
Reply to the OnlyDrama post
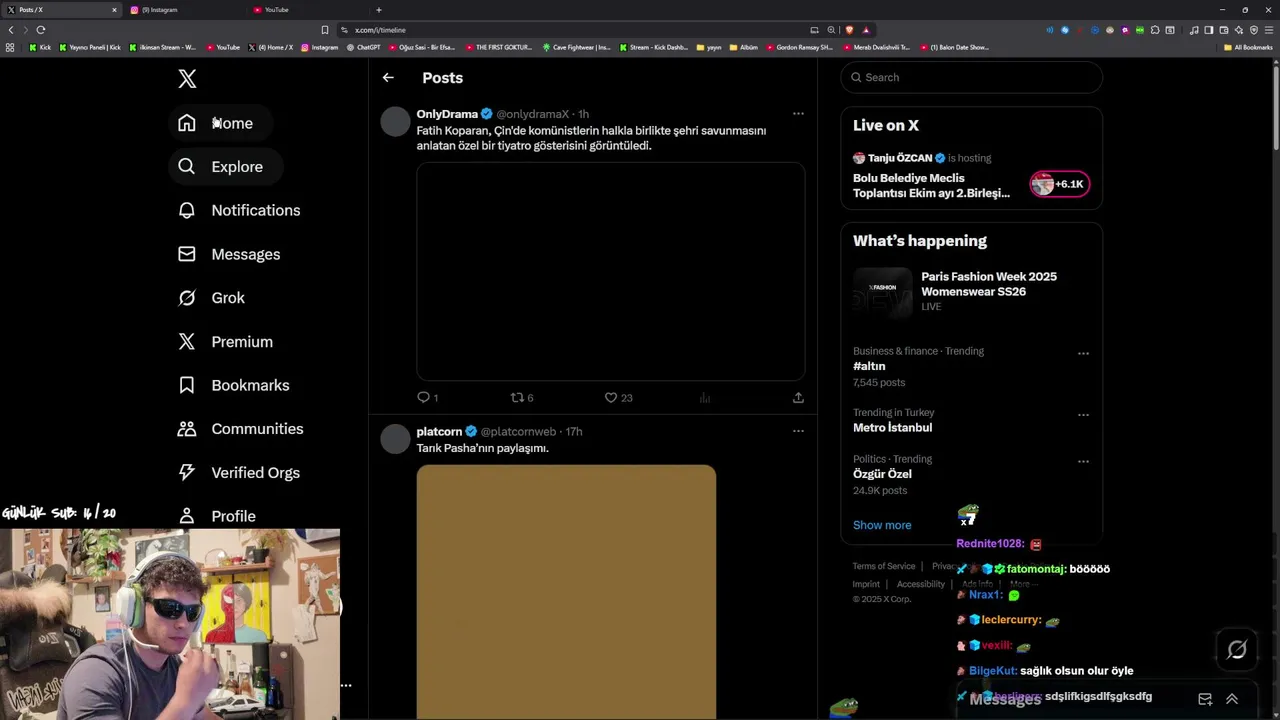[427, 397]
